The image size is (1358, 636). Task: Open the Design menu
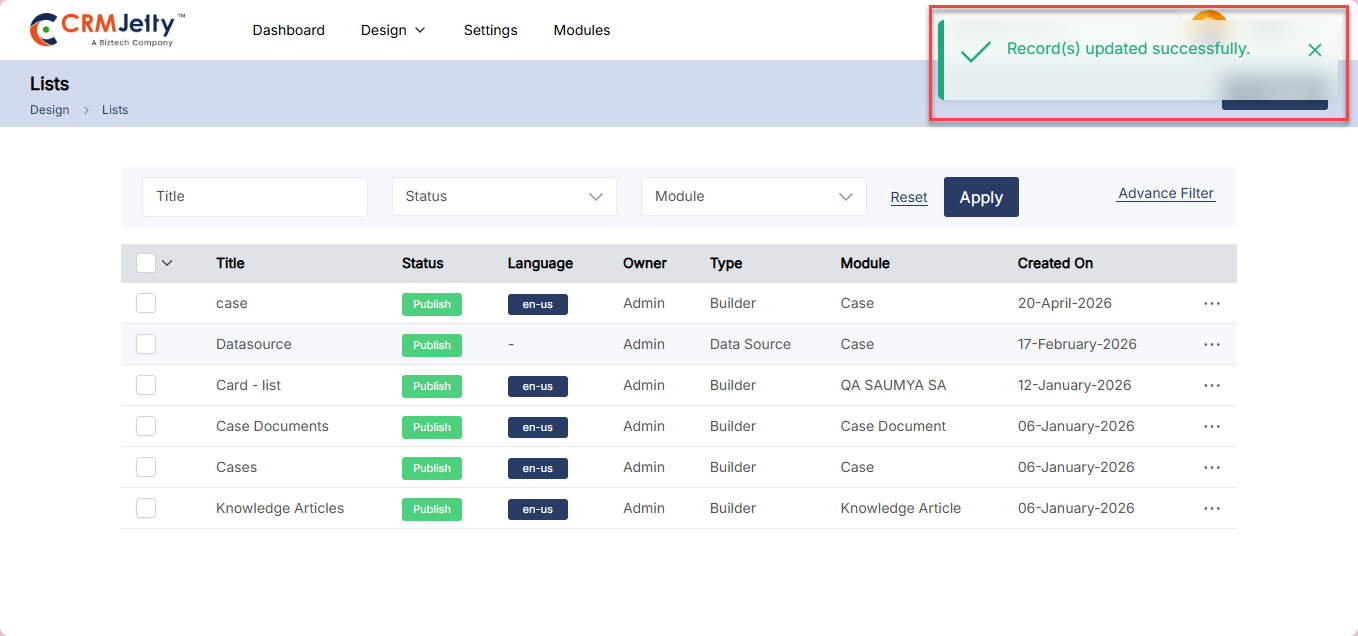point(393,30)
